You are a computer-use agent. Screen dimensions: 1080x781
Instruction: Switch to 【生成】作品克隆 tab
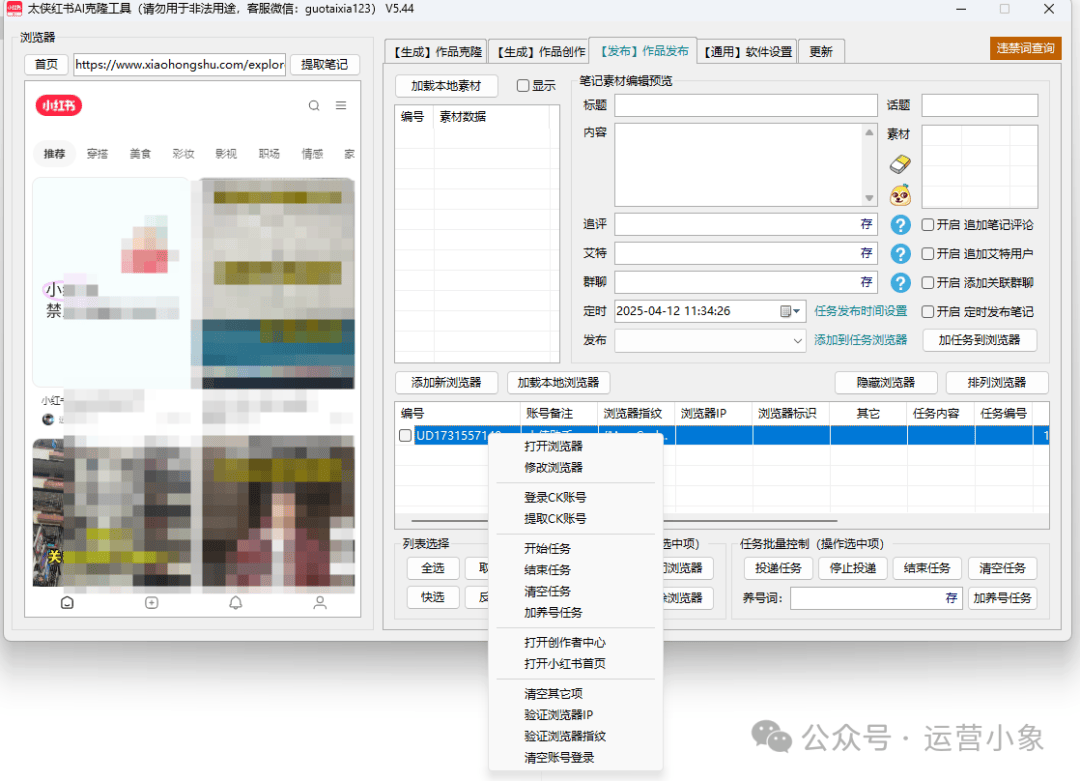point(436,52)
